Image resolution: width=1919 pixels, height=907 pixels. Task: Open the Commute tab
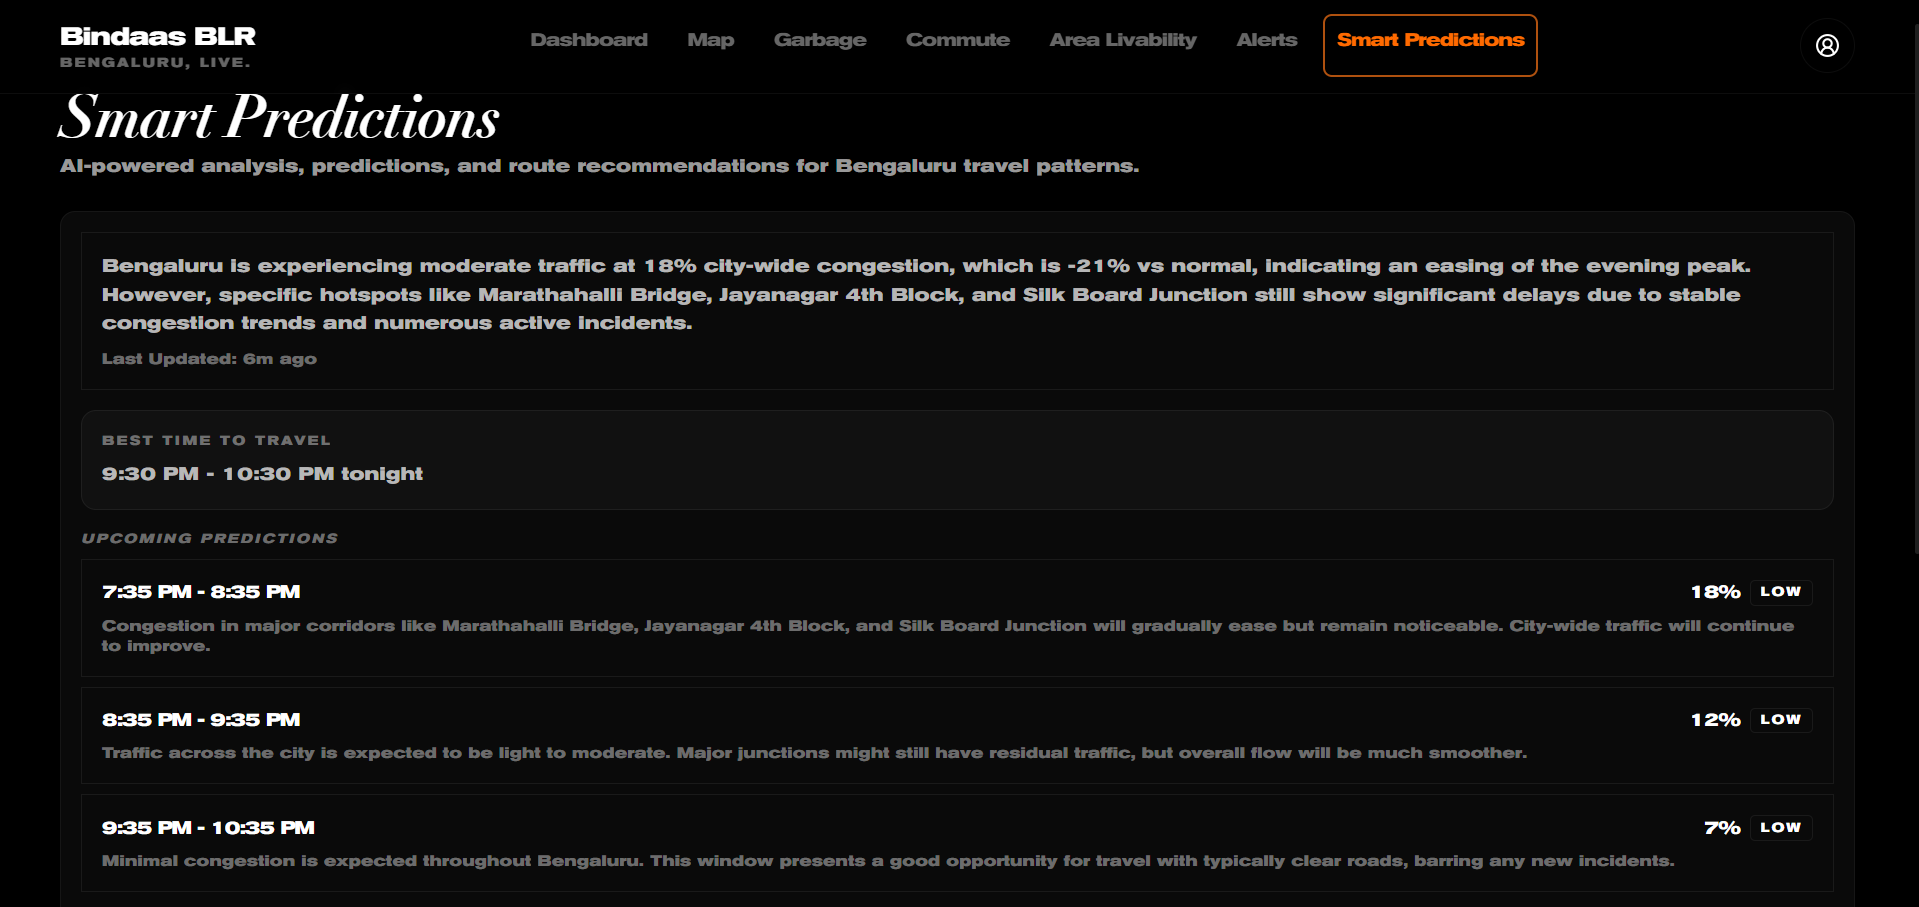click(958, 40)
